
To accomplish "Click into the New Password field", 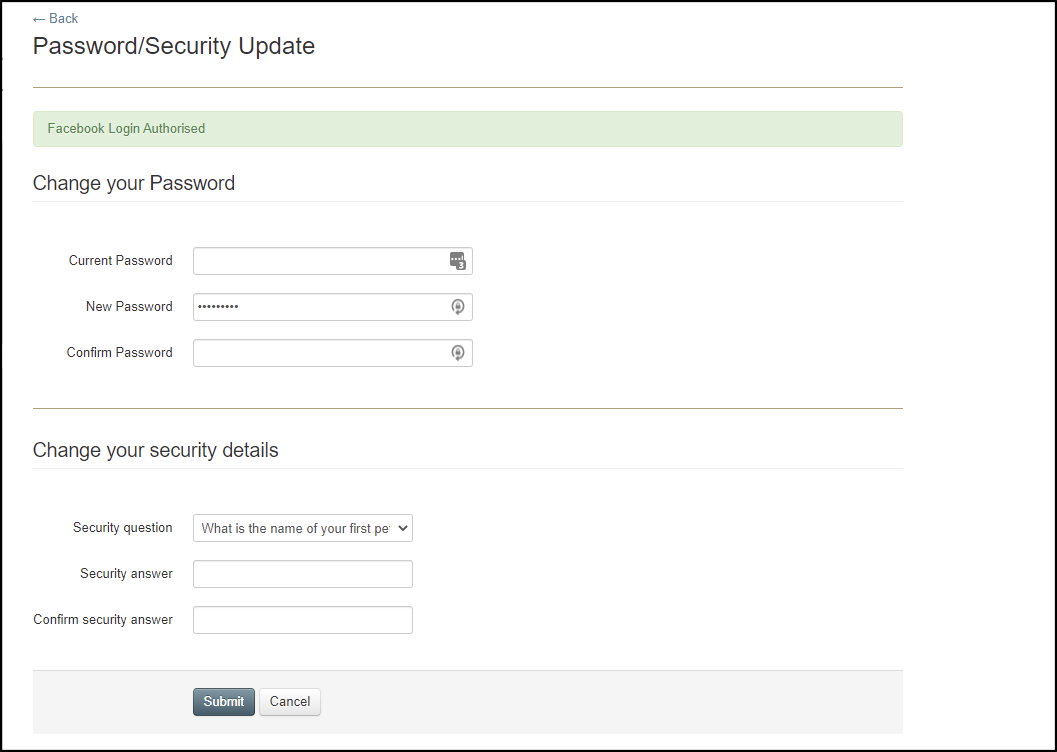I will [x=320, y=307].
